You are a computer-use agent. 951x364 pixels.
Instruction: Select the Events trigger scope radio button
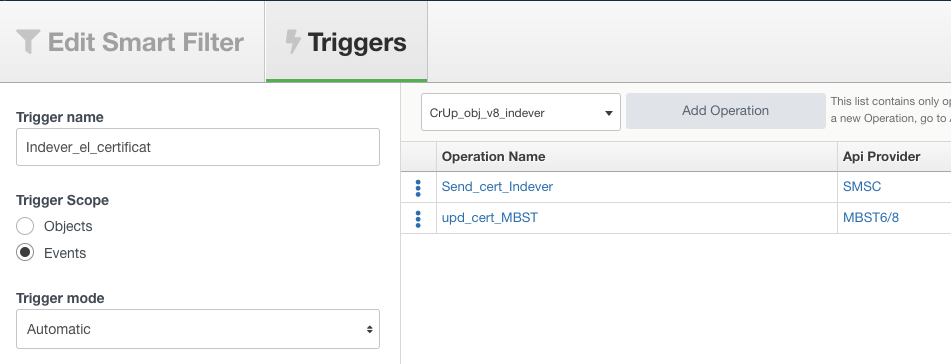25,253
